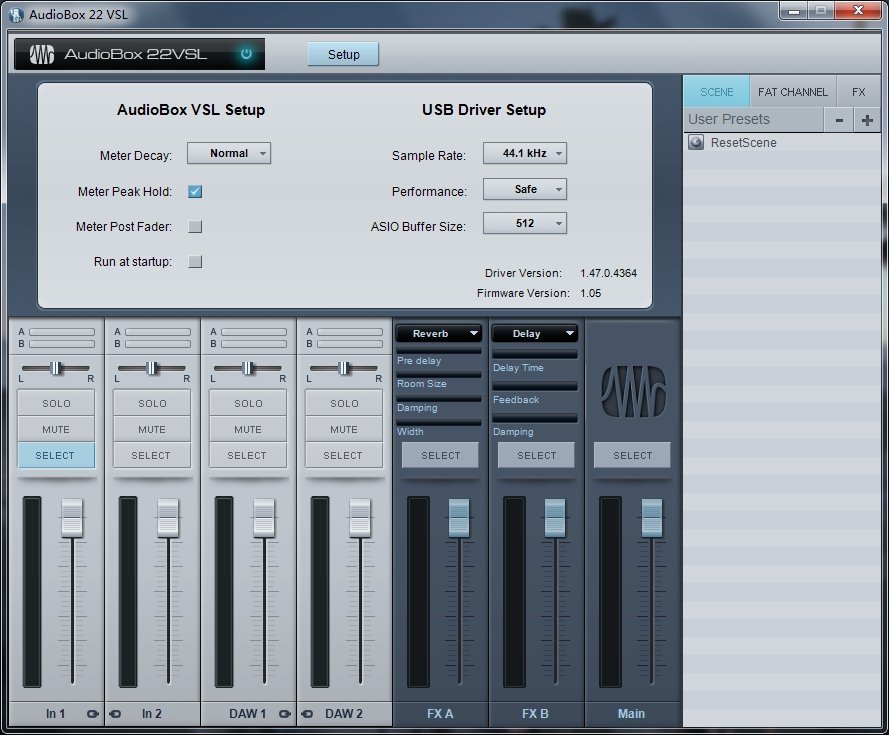This screenshot has height=735, width=889.
Task: Disable the Meter Peak Hold checkbox
Action: click(x=195, y=192)
